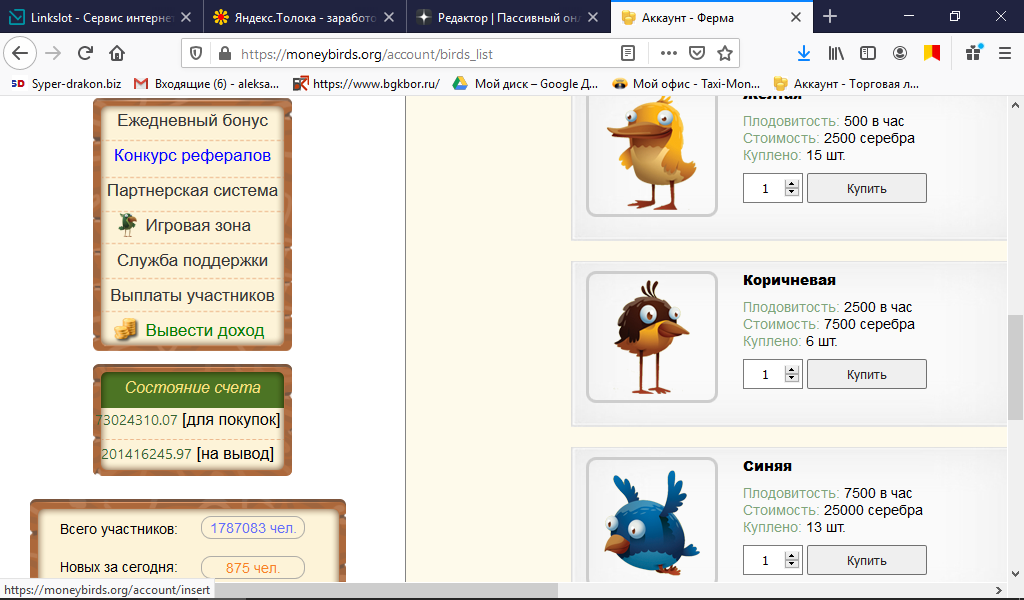Open page actions three-dots menu
This screenshot has width=1024, height=600.
(x=669, y=54)
